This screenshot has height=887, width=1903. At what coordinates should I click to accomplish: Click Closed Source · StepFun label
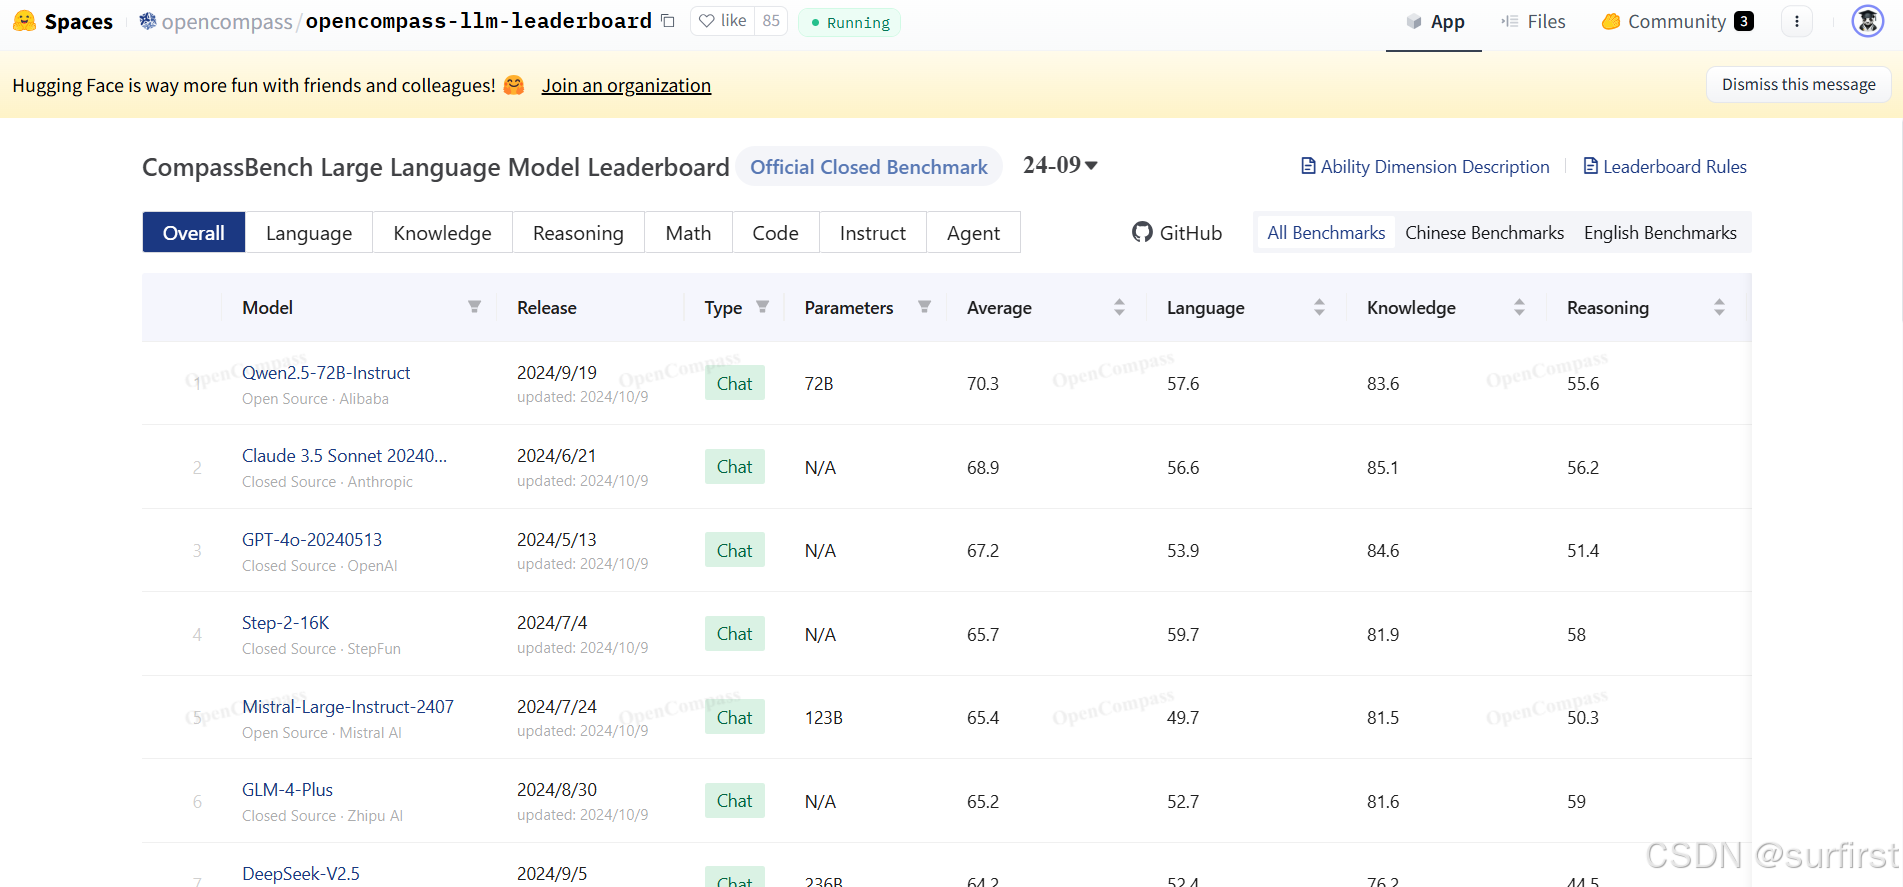coord(321,649)
